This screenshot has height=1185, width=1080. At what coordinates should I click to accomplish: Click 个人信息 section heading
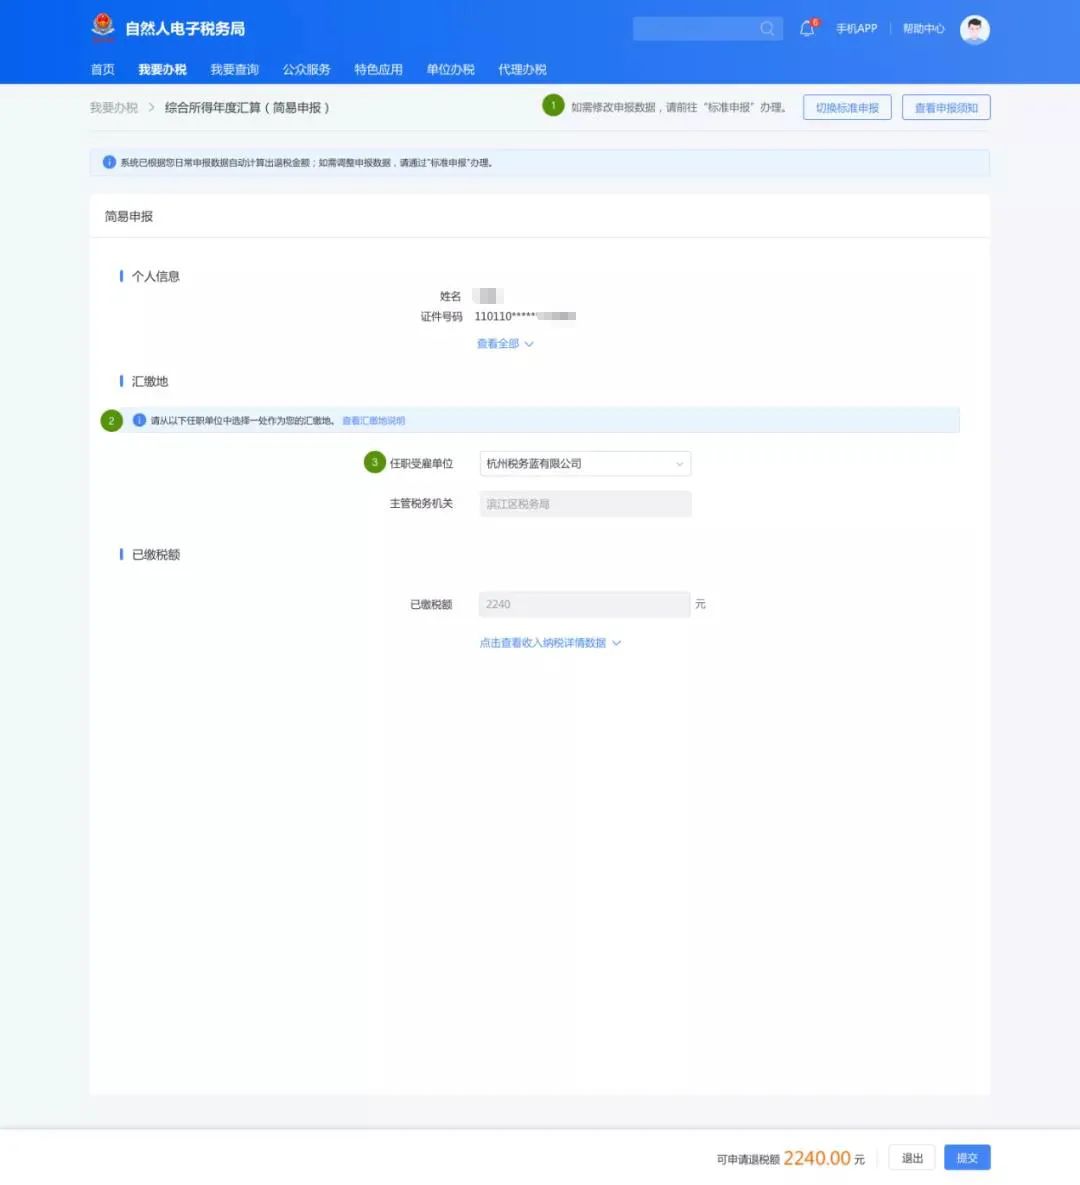(x=156, y=277)
